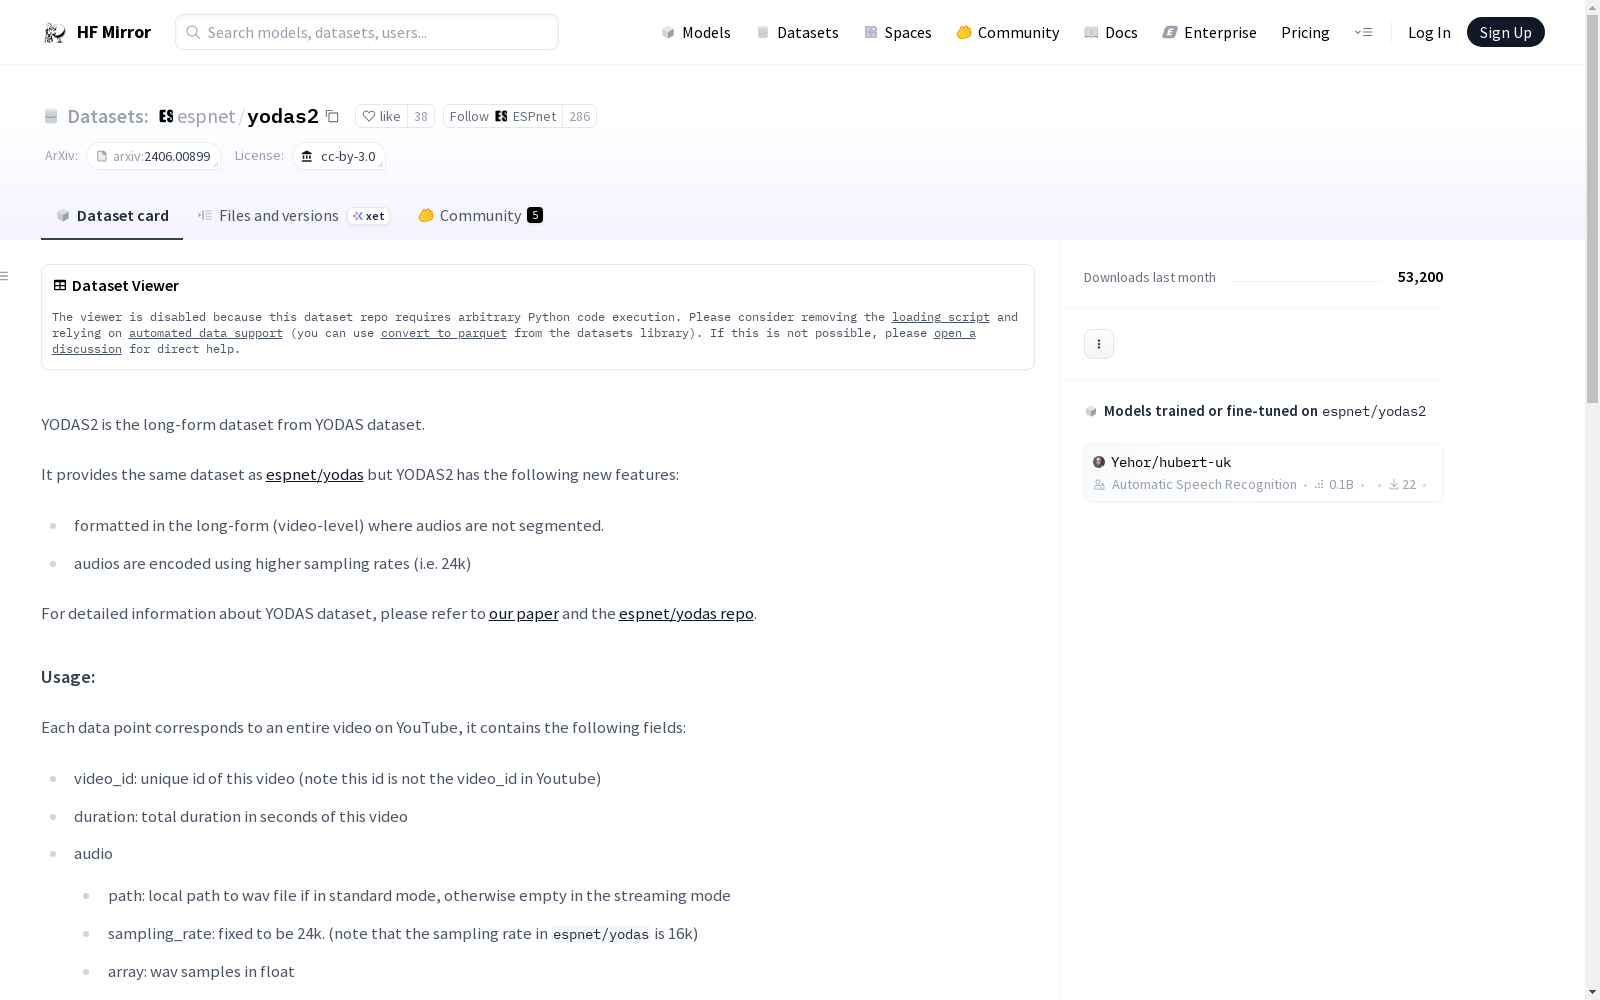Image resolution: width=1600 pixels, height=1000 pixels.
Task: Click the Sign Up button
Action: click(1505, 32)
